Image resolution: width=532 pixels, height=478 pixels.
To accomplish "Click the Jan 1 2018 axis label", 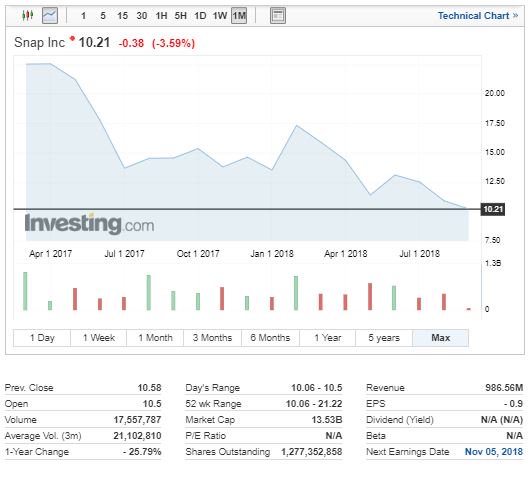I will pos(272,254).
